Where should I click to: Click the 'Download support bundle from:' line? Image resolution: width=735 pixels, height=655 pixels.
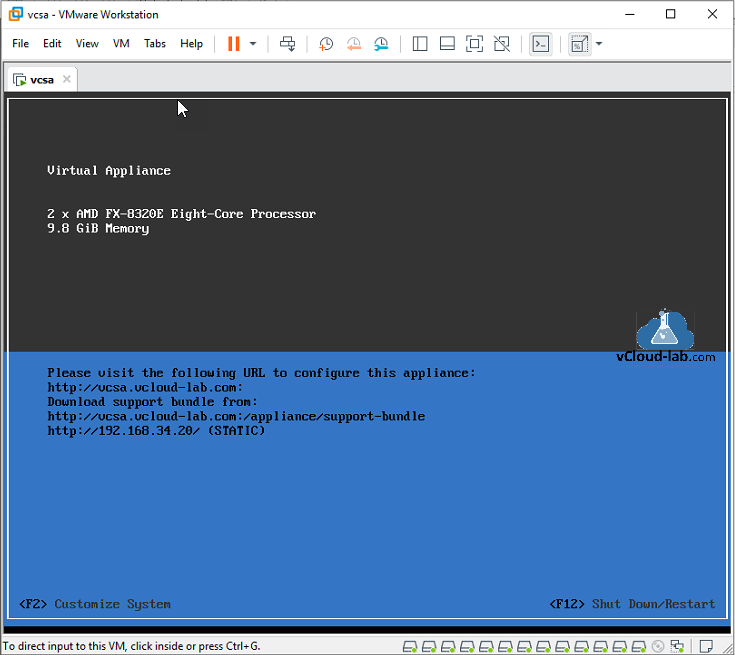[152, 402]
